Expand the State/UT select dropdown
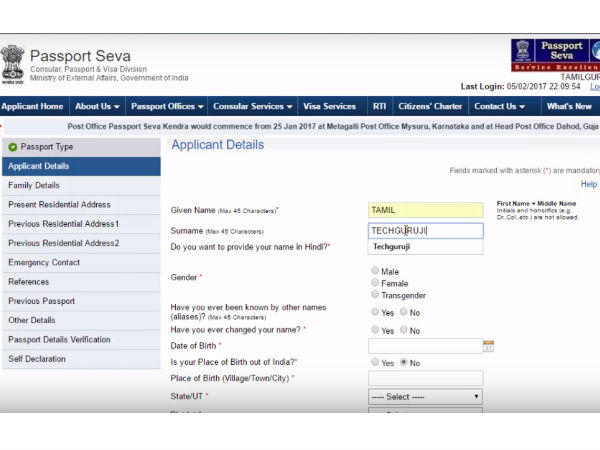This screenshot has height=450, width=600. pos(425,396)
